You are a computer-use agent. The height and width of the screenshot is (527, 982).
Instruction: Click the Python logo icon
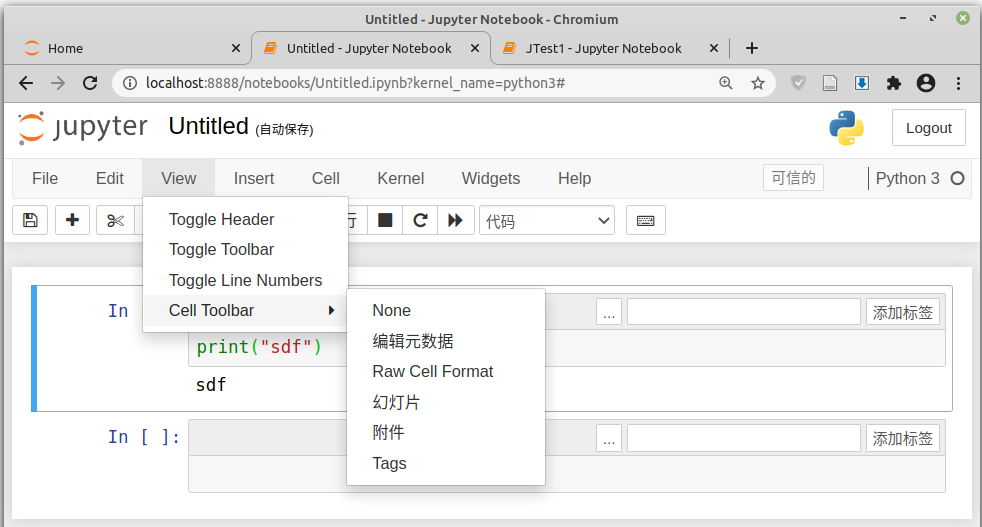847,128
